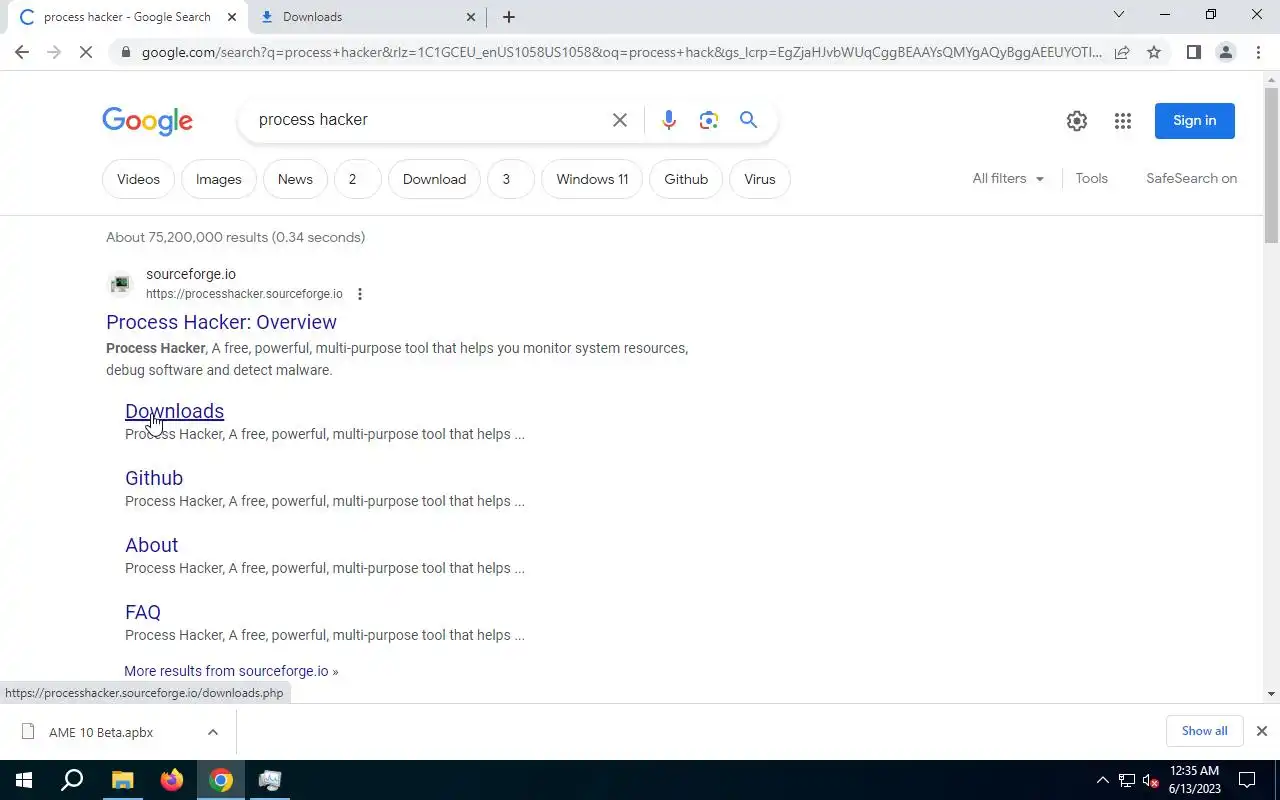Click the taskbar clock and date
This screenshot has height=800, width=1280.
1194,780
